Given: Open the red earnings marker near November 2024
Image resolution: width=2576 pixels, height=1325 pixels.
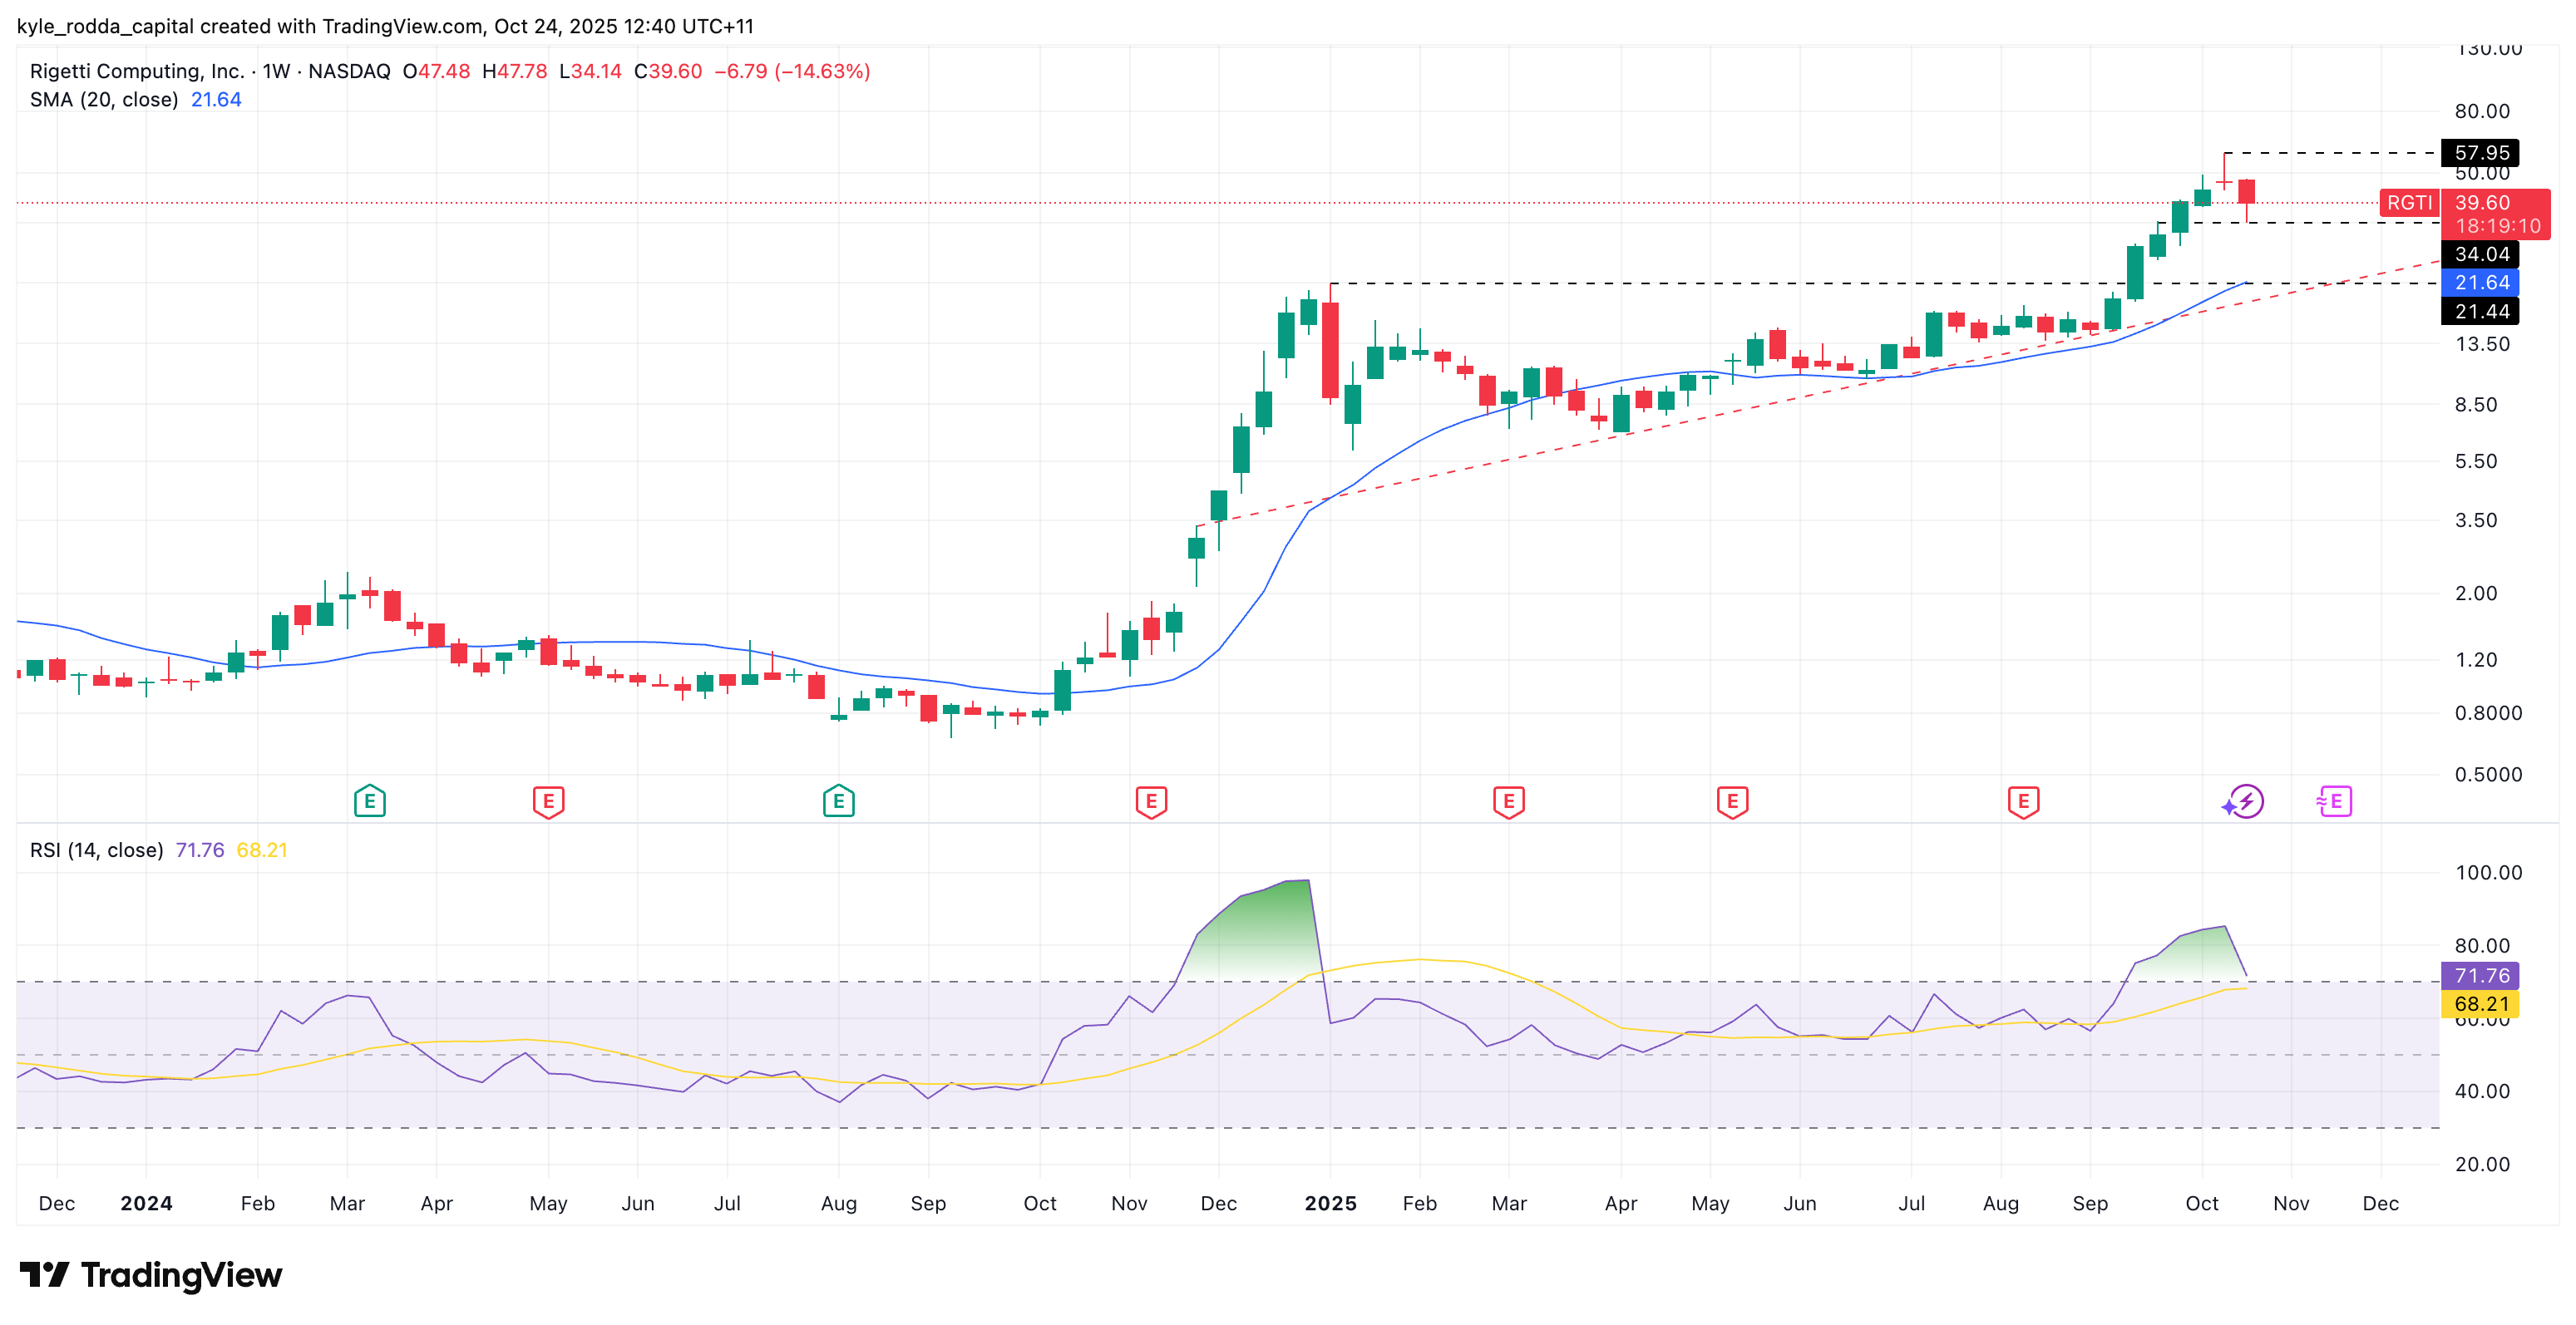Looking at the screenshot, I should [x=1151, y=801].
